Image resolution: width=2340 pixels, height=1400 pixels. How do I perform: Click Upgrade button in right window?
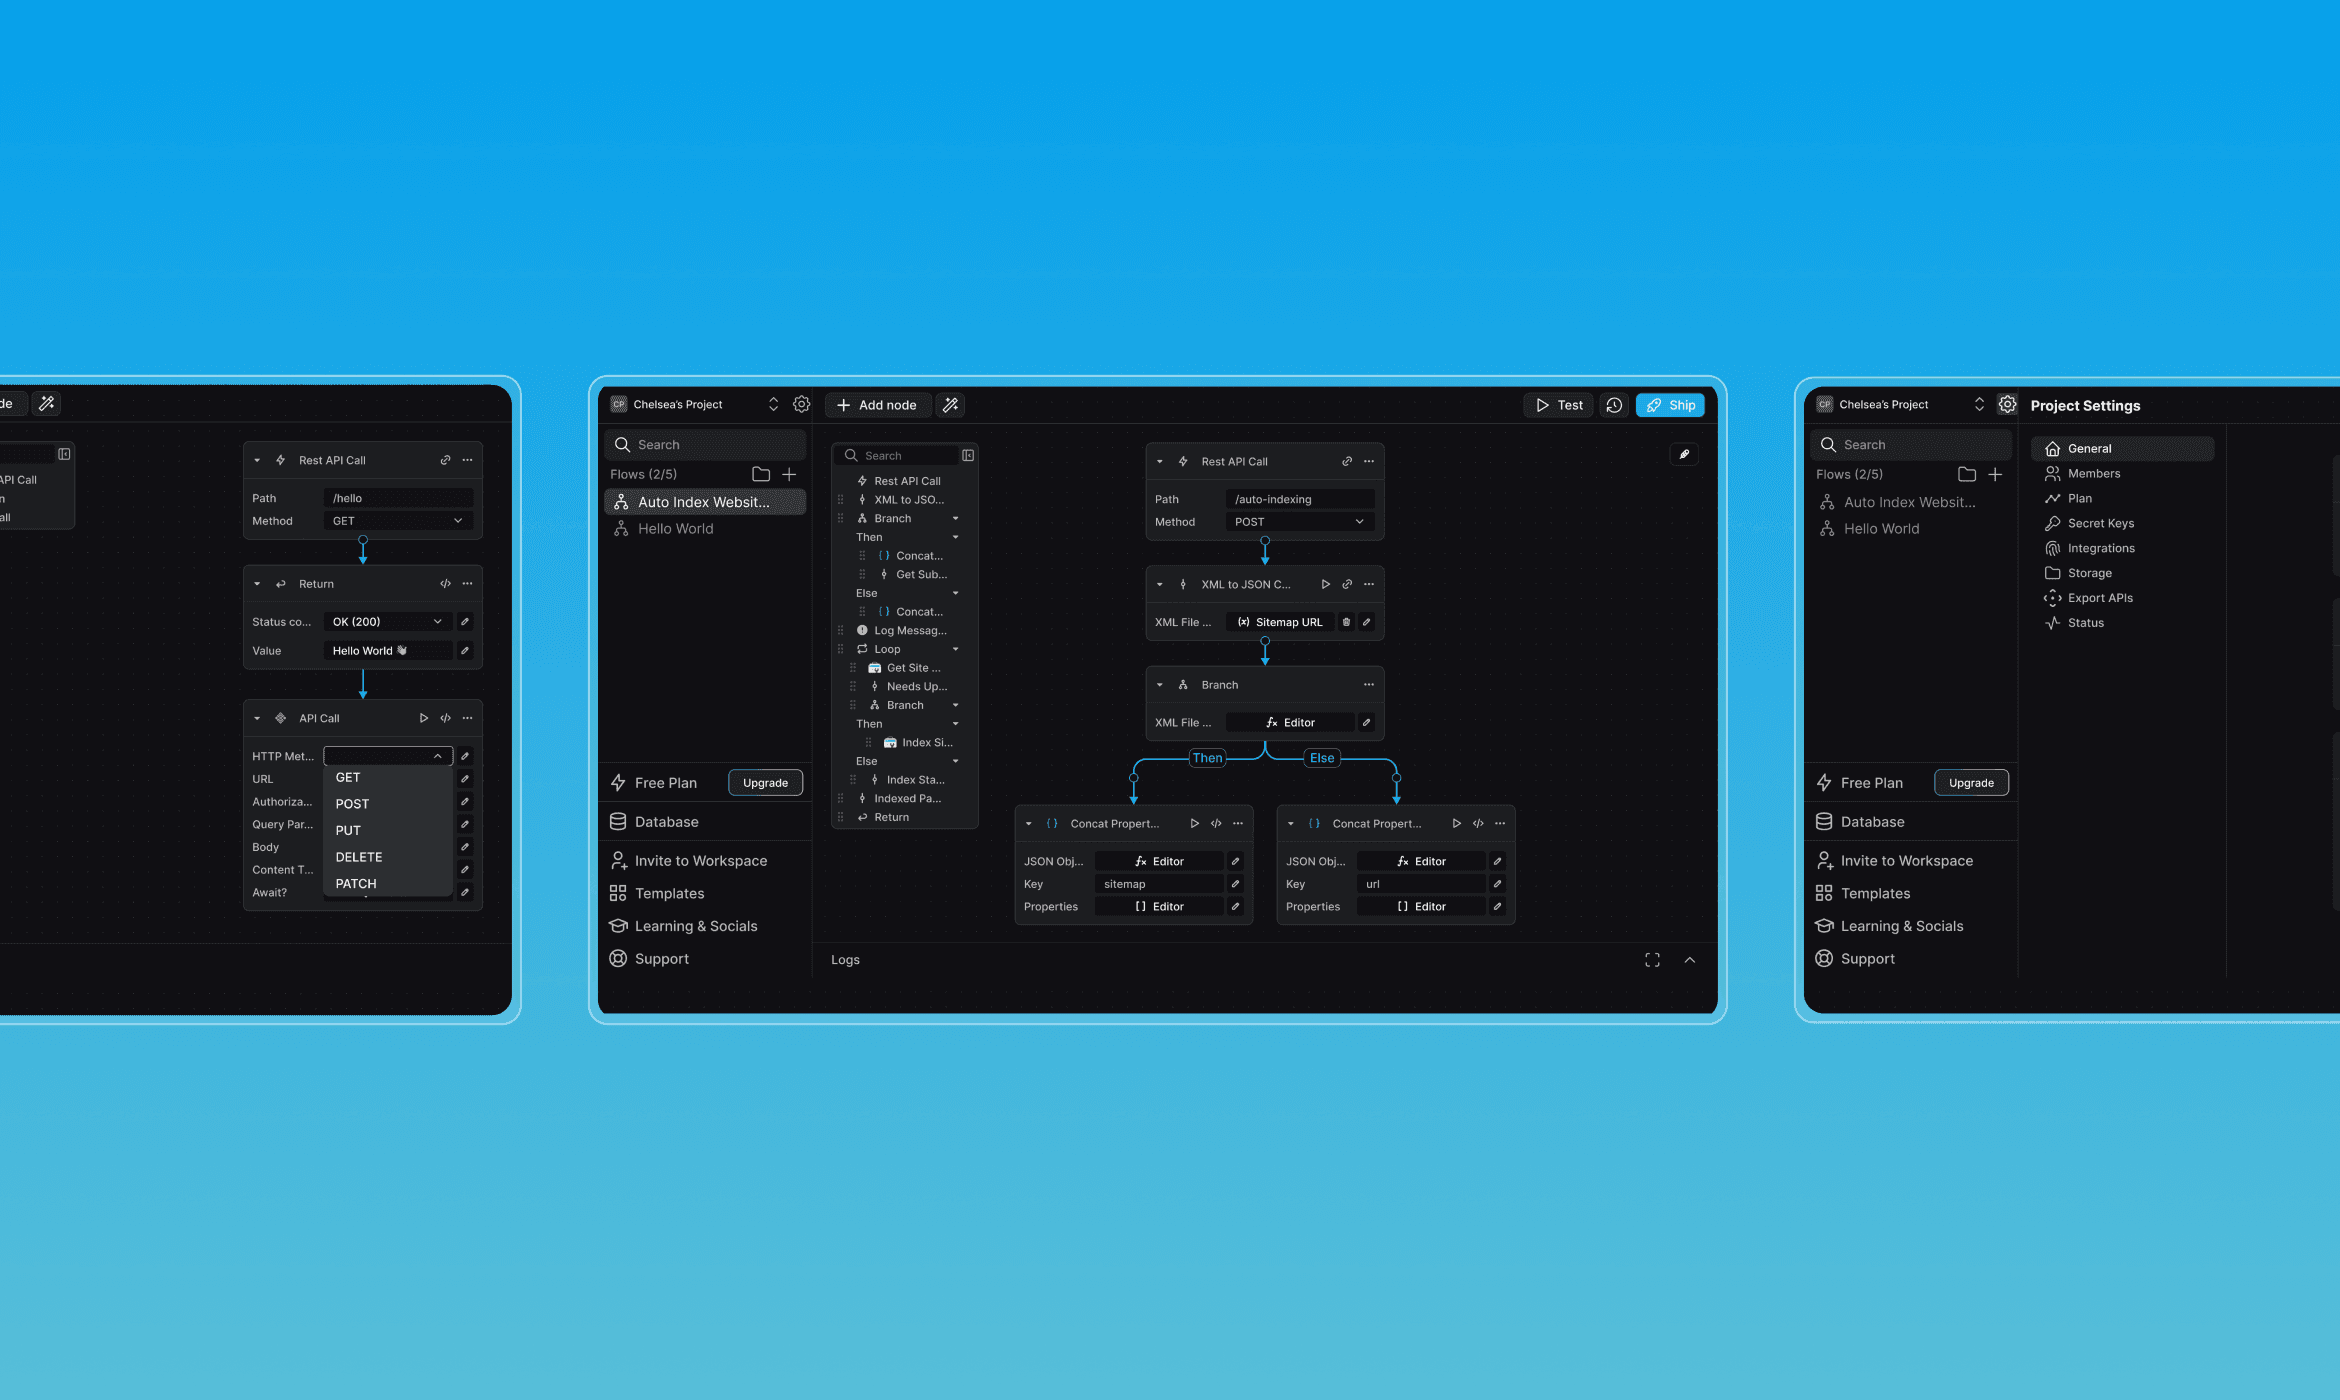pos(1971,783)
